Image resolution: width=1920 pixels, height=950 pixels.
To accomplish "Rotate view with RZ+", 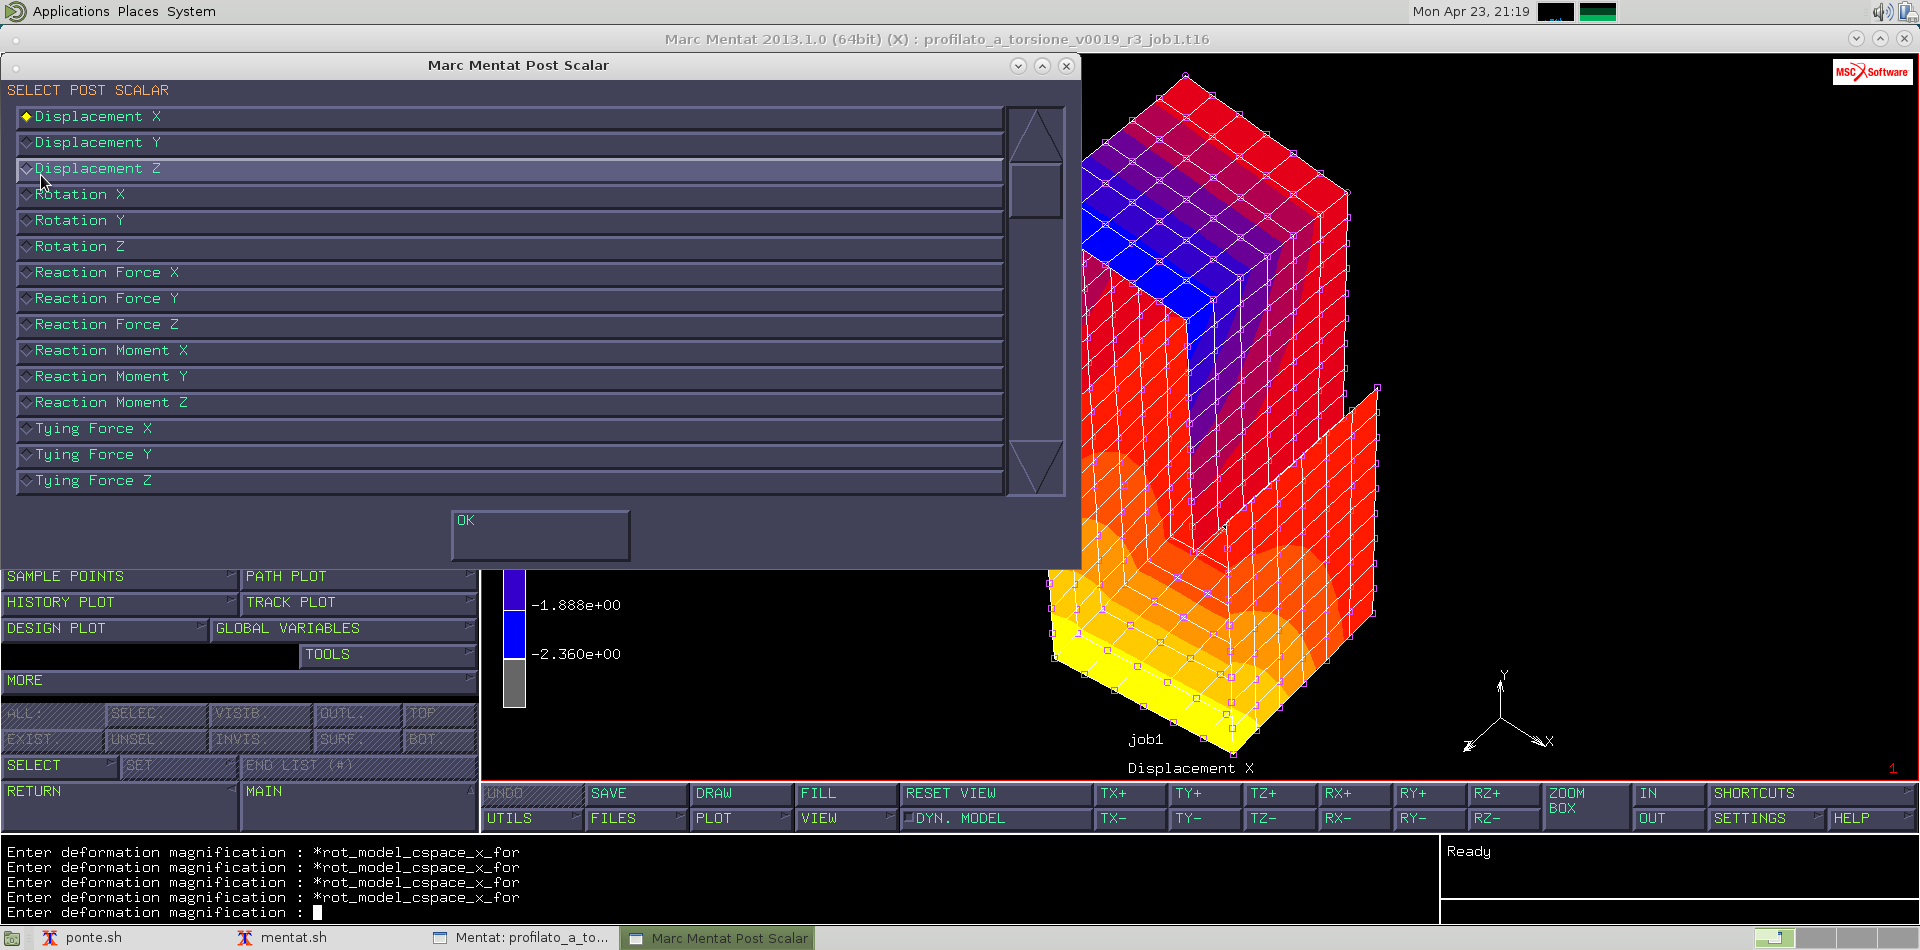I will 1506,794.
